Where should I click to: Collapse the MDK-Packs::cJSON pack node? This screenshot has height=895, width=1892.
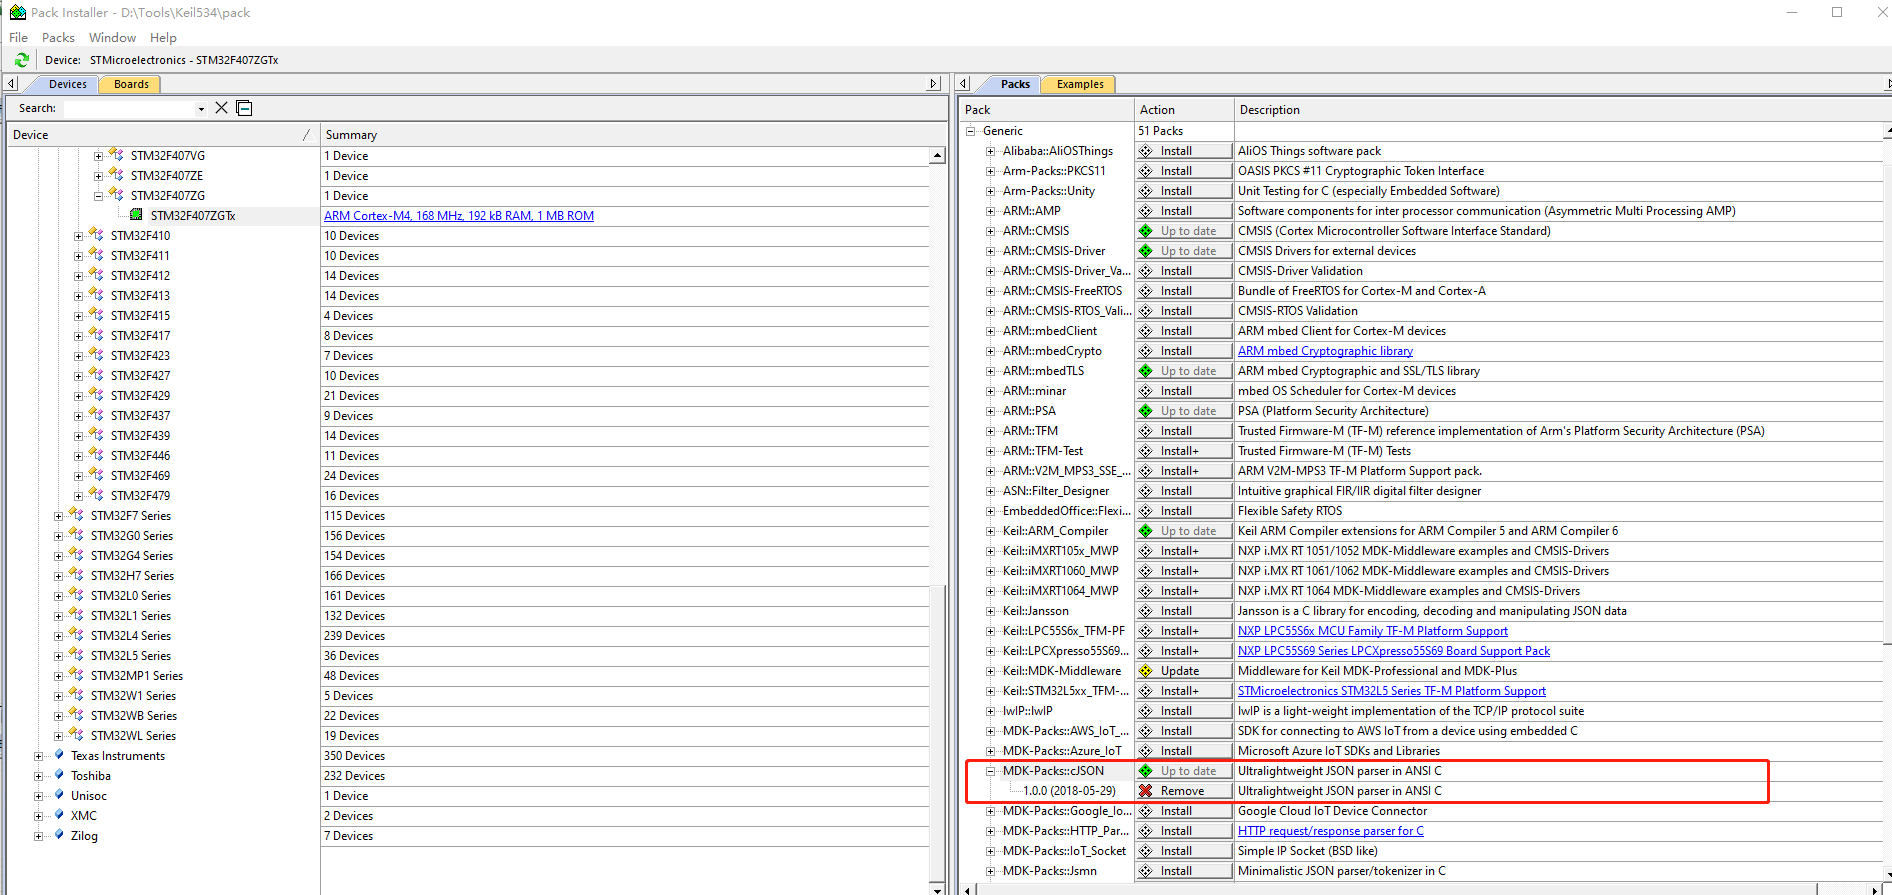990,771
